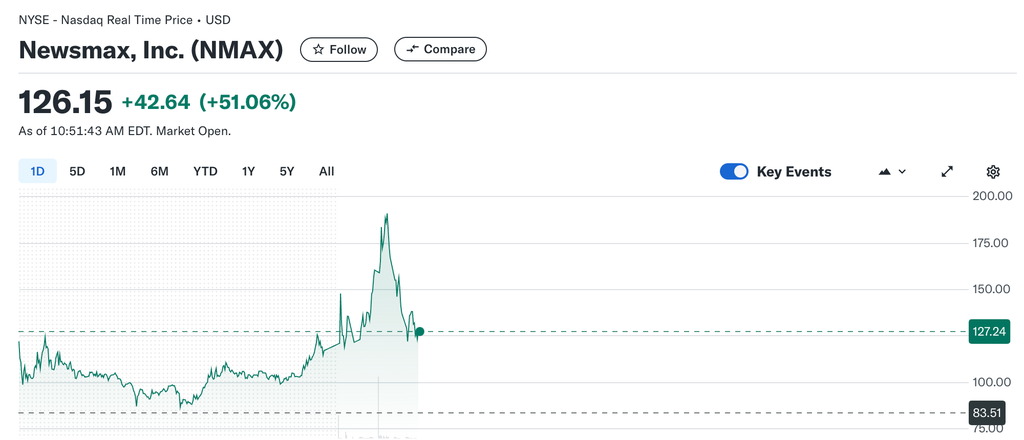Click the star icon in Follow button
Image resolution: width=1024 pixels, height=440 pixels.
coord(319,50)
